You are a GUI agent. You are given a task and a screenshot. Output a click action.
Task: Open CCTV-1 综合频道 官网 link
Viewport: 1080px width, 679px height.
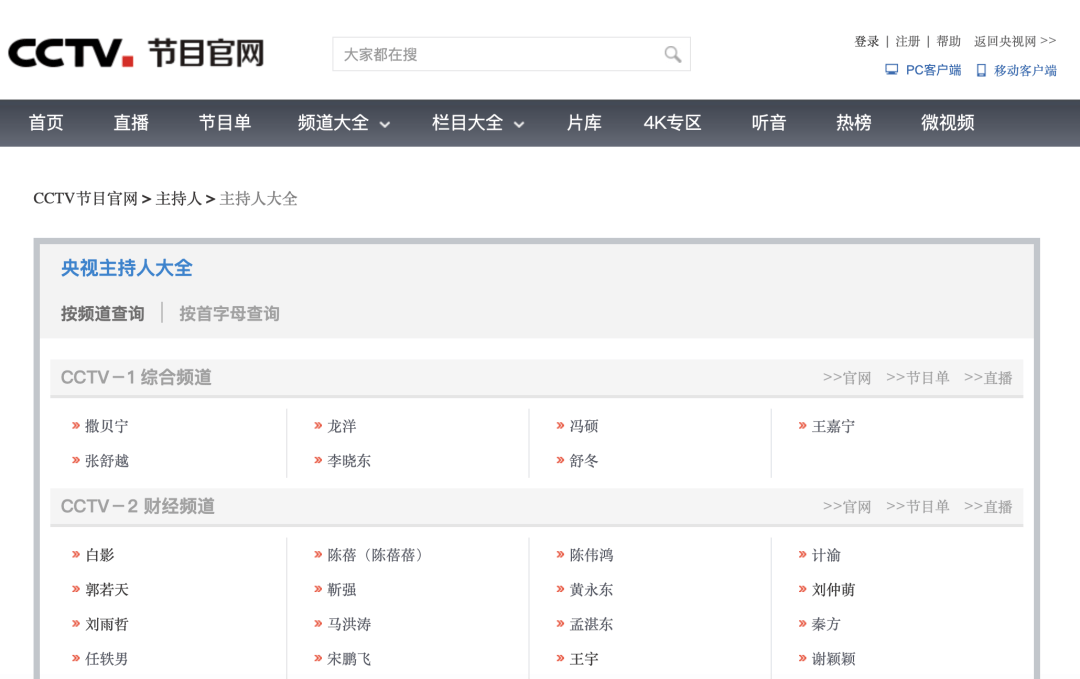[845, 377]
